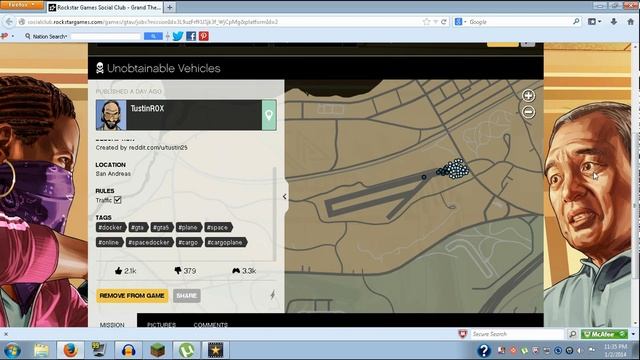
Task: Select the Rockstar Games Social Club tab
Action: [105, 7]
